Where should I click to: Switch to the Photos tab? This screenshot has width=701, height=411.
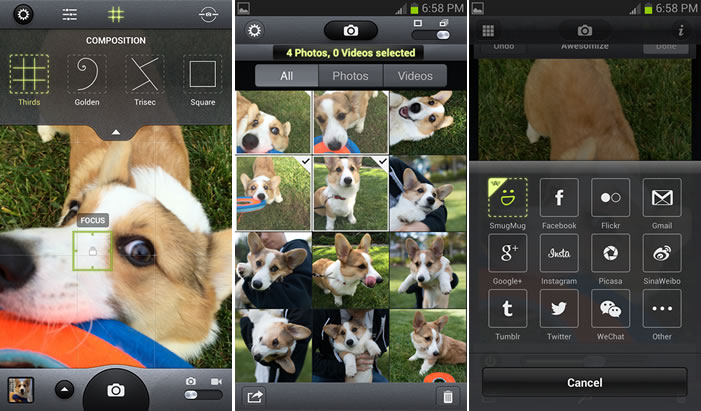(x=350, y=76)
